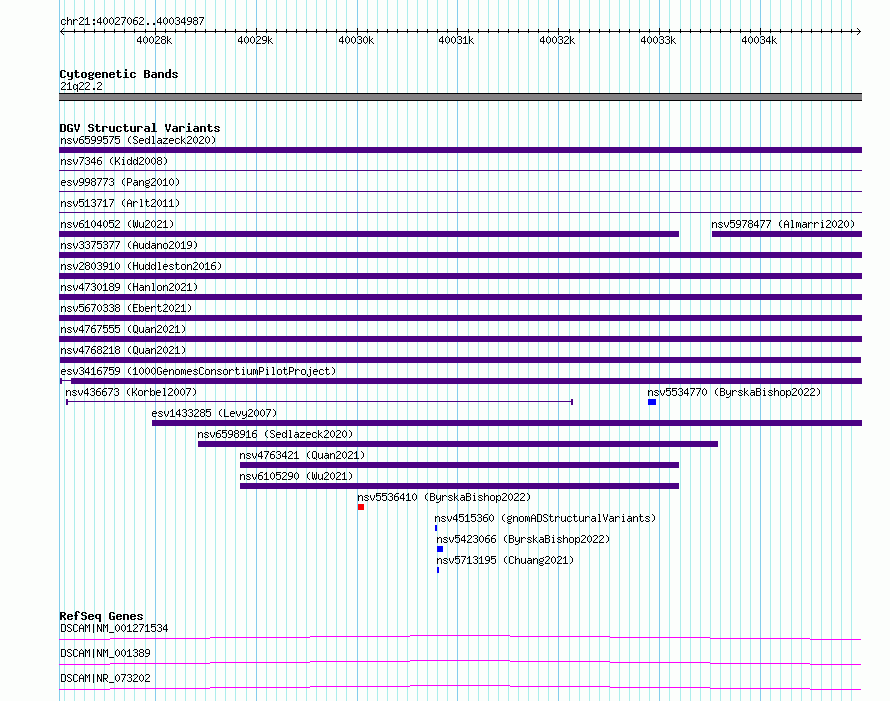Click the red nsv5536410 variant marker

pos(361,507)
